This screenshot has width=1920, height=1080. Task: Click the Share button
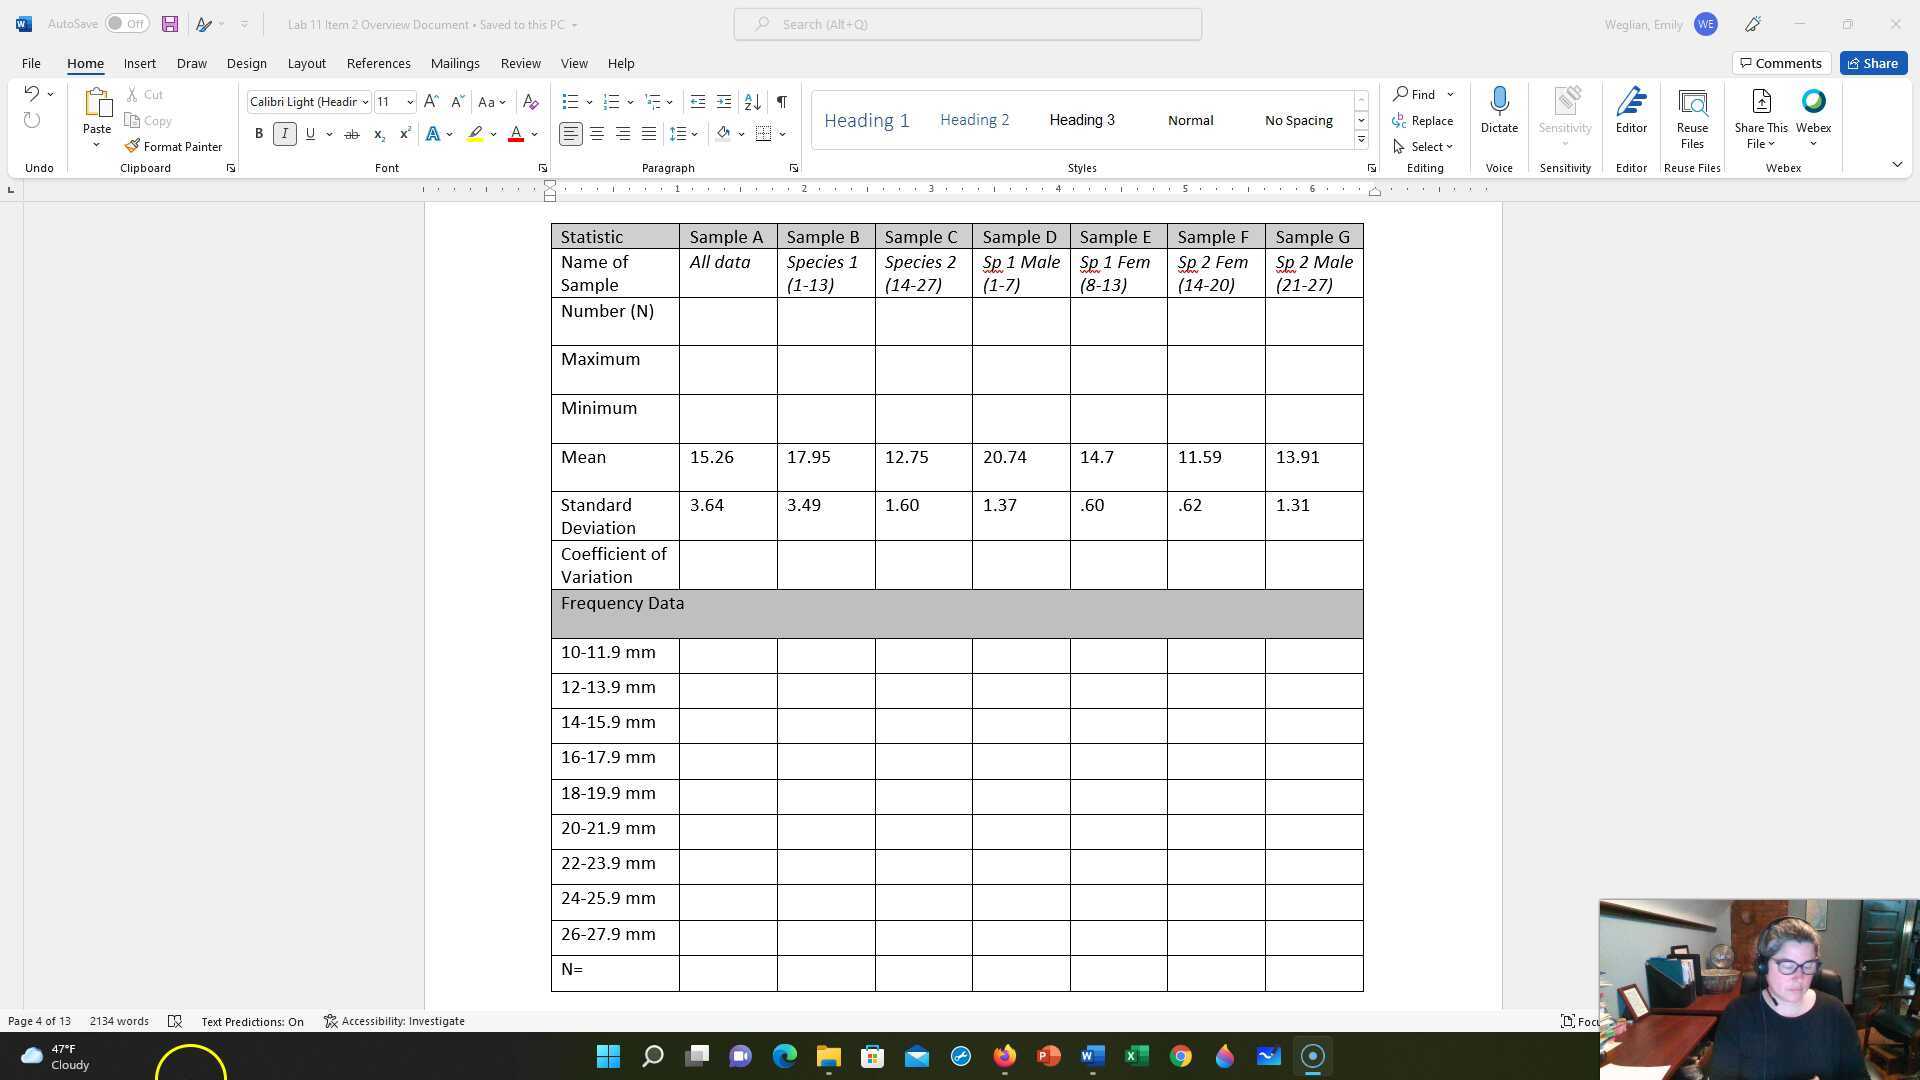[1872, 62]
